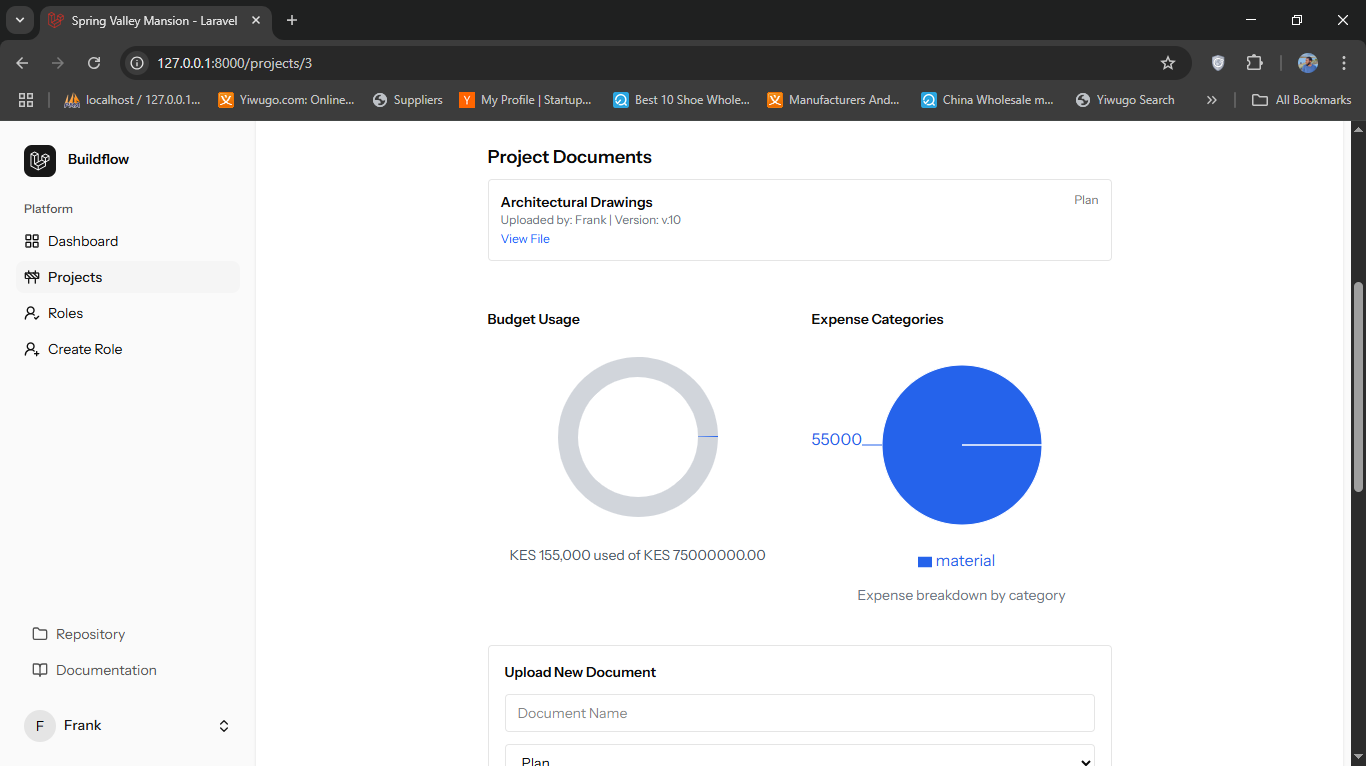Focus the Document Name input field

click(800, 713)
